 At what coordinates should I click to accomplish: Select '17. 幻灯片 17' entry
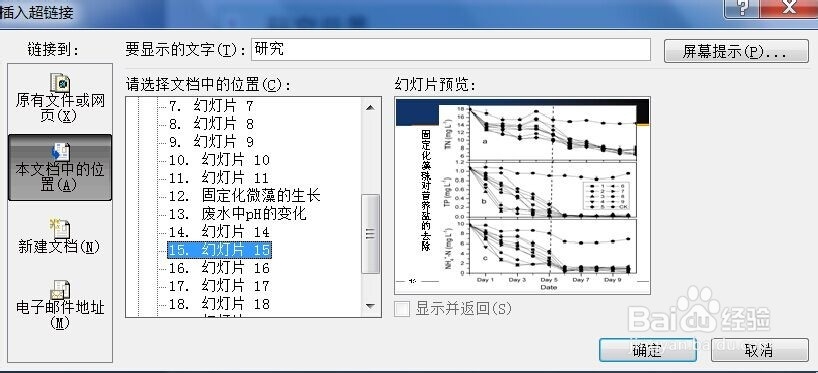[x=219, y=286]
